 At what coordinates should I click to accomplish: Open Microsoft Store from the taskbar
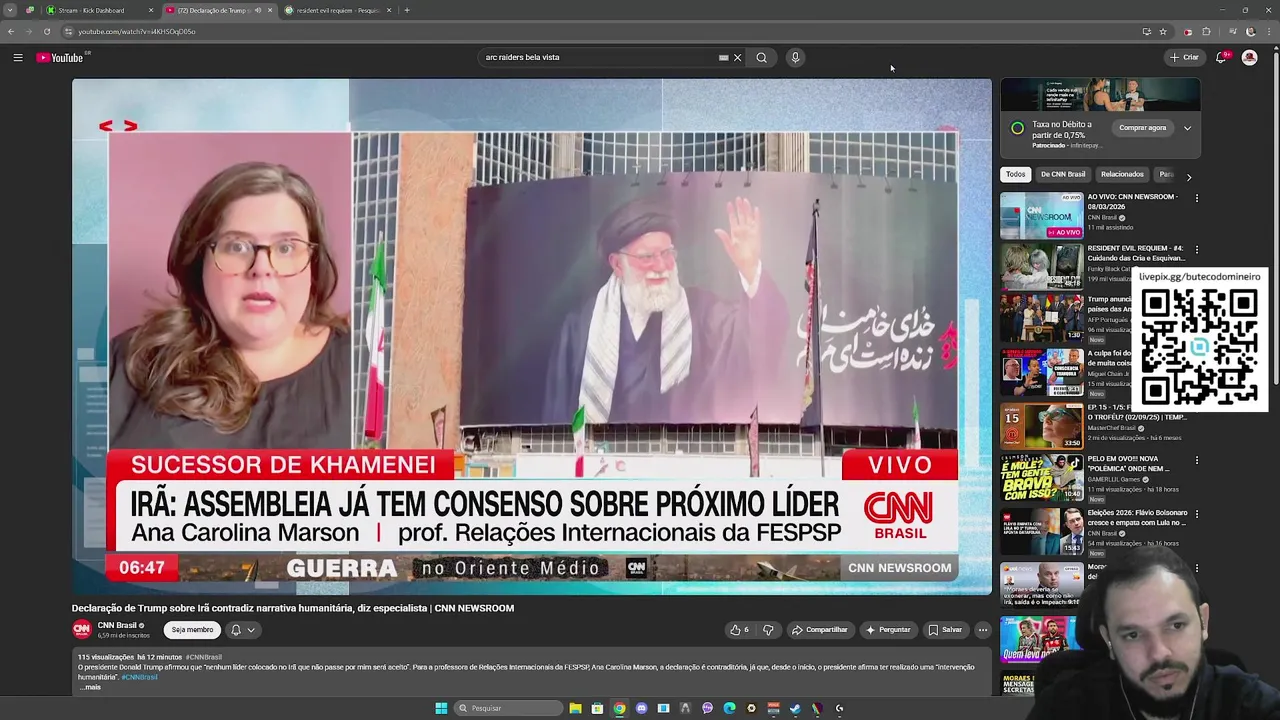coord(597,708)
